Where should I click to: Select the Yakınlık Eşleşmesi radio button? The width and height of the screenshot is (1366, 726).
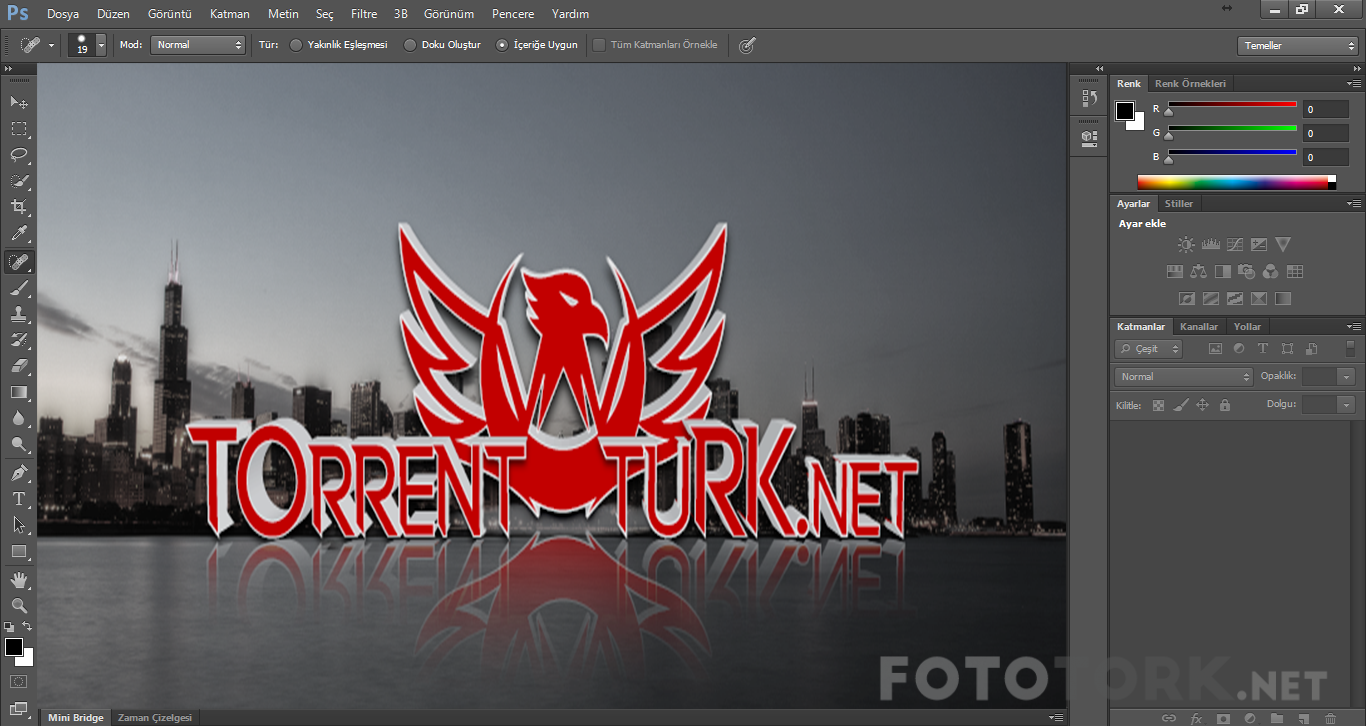click(x=296, y=45)
